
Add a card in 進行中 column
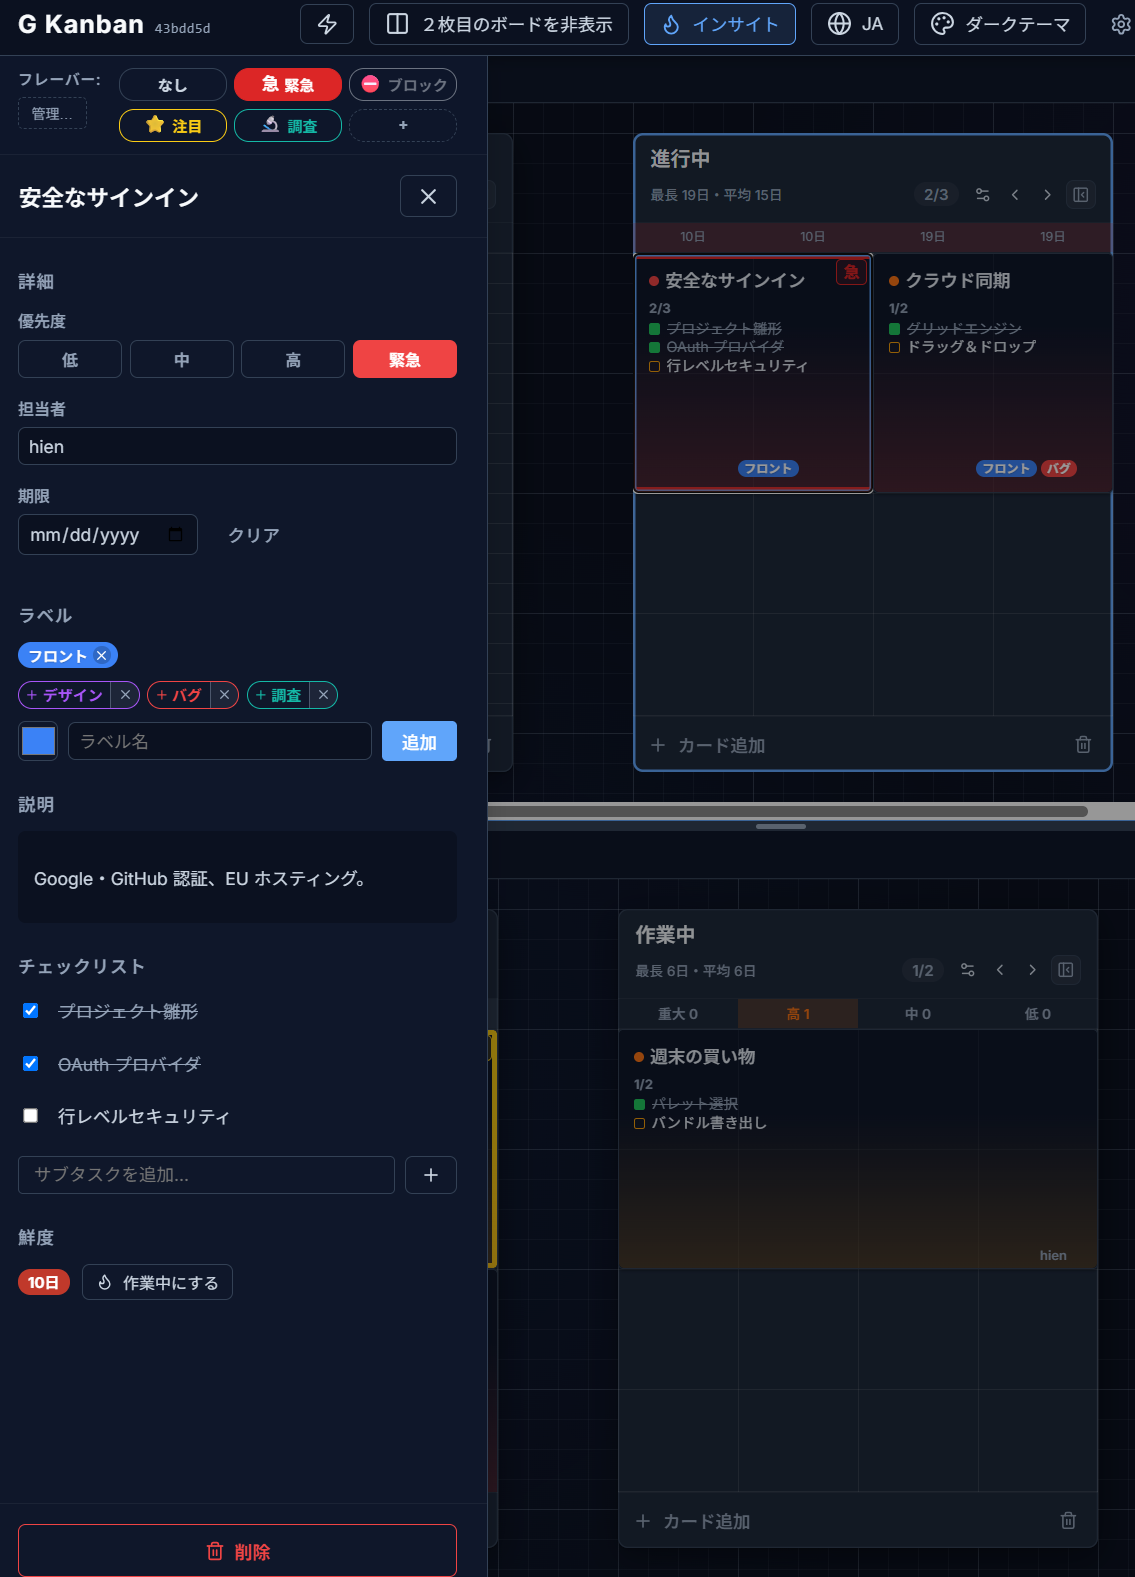click(x=708, y=745)
